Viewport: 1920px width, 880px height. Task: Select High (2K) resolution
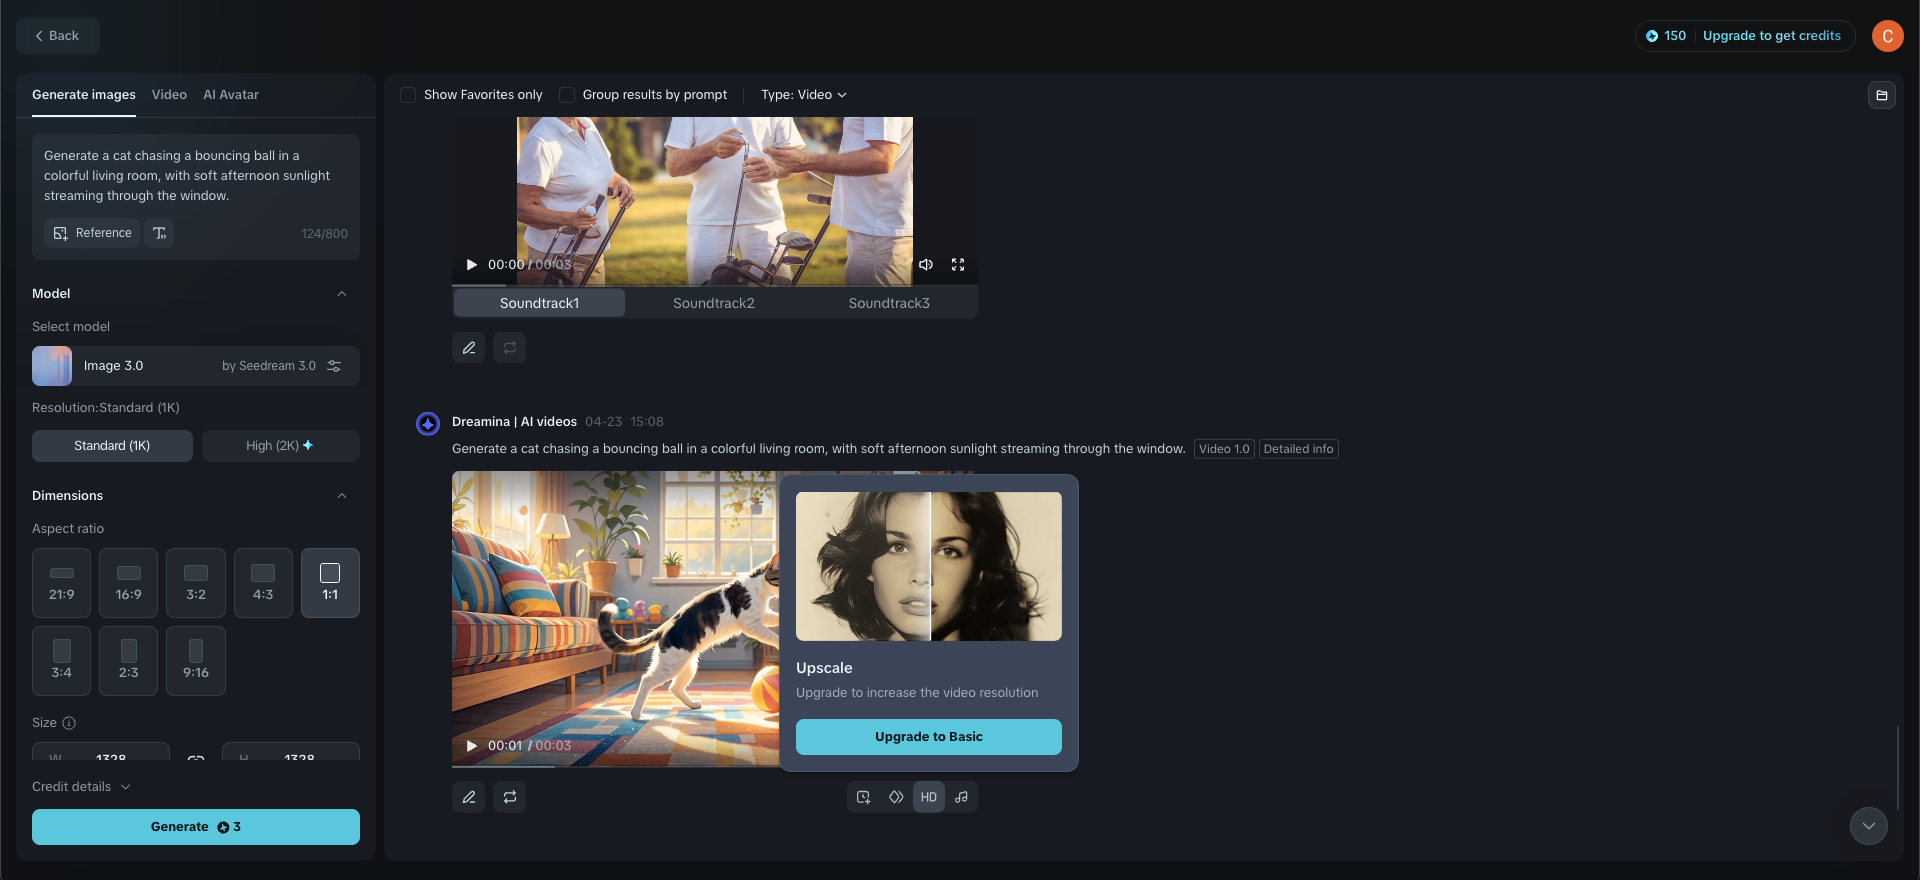pyautogui.click(x=281, y=446)
